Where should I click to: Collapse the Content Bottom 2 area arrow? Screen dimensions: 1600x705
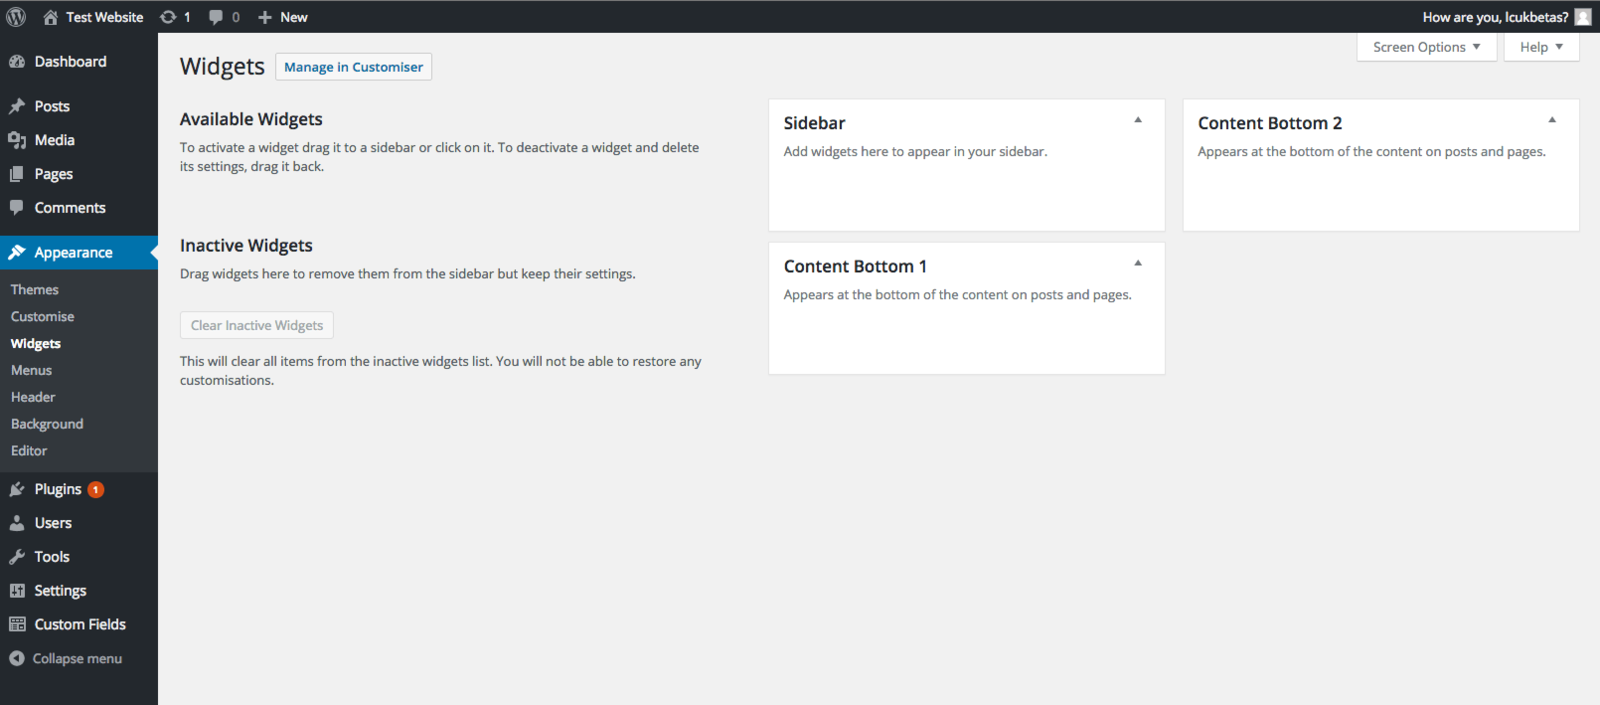click(1552, 120)
